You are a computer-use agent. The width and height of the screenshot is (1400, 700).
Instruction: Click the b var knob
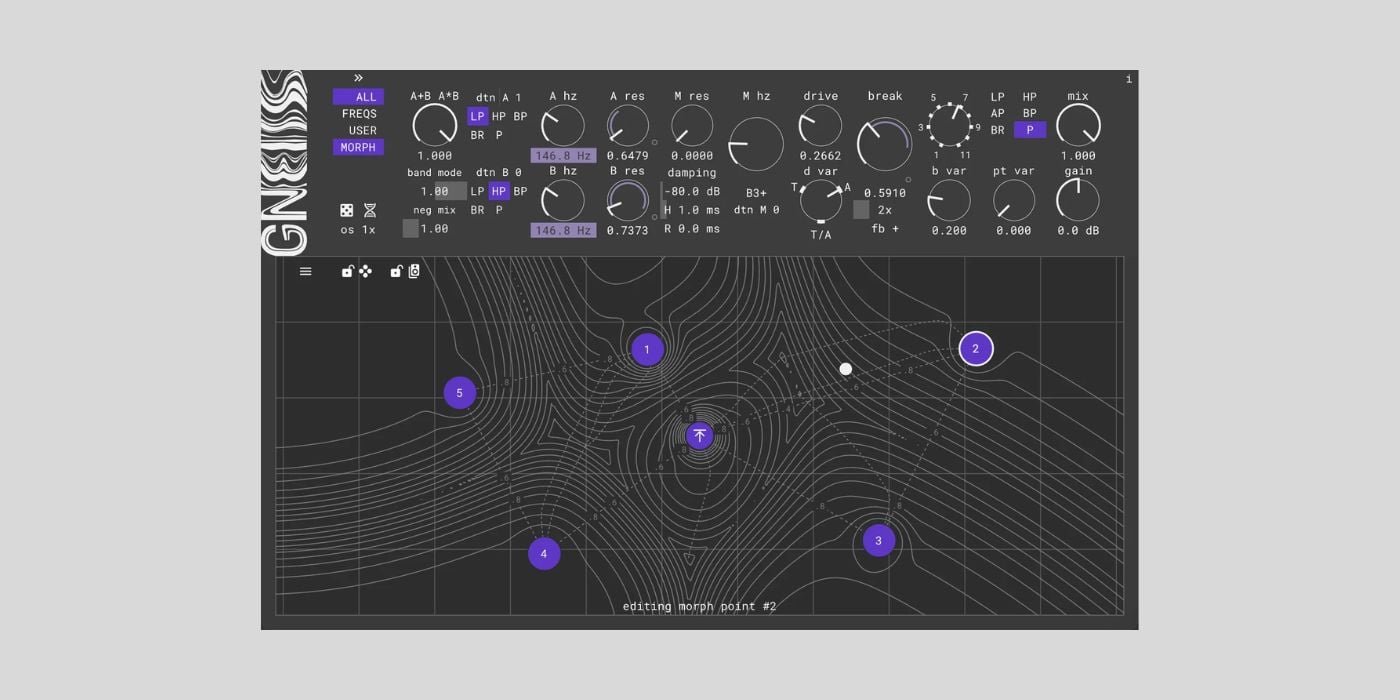[x=949, y=200]
